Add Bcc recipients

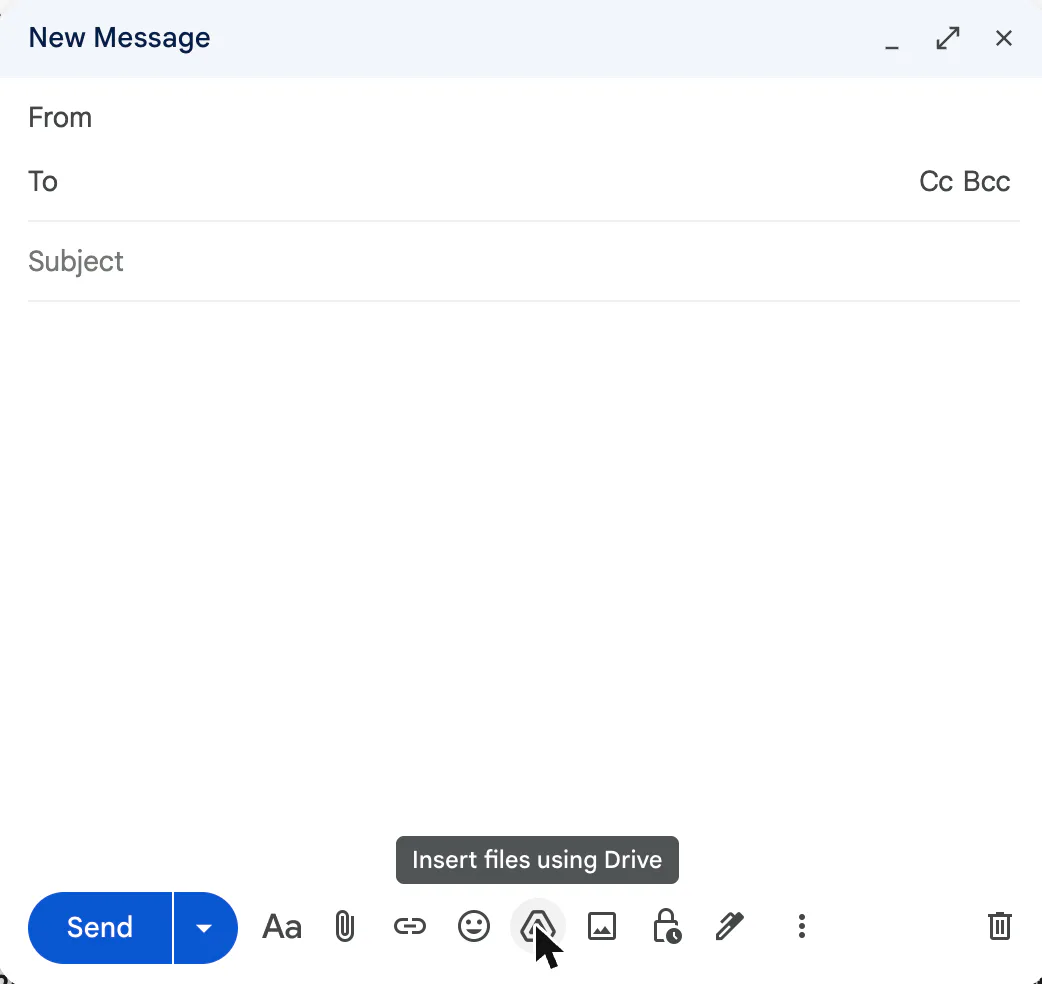pos(987,181)
